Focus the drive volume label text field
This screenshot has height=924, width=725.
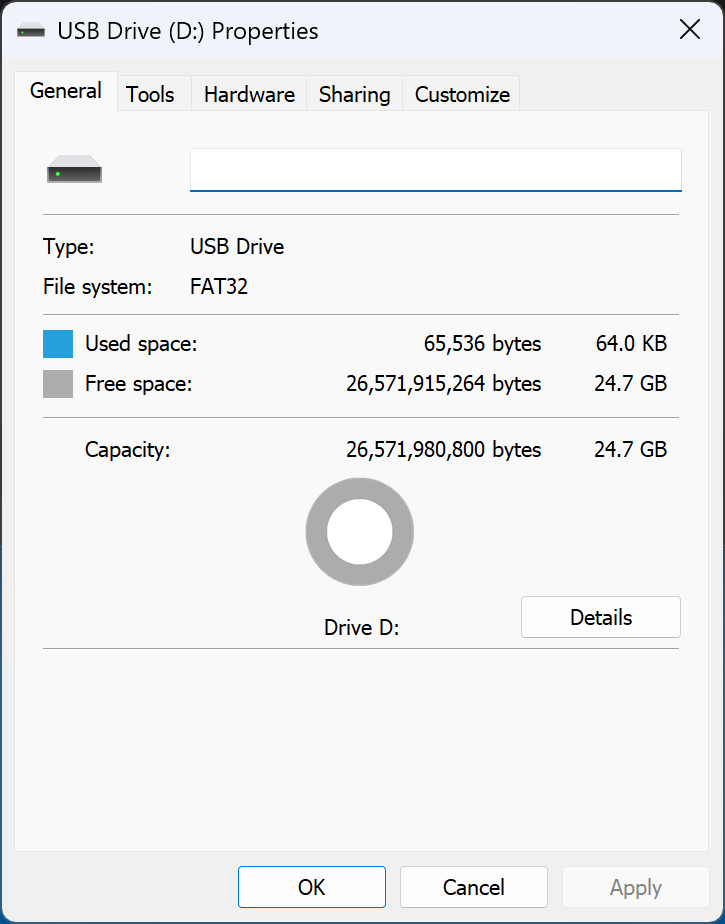point(435,170)
